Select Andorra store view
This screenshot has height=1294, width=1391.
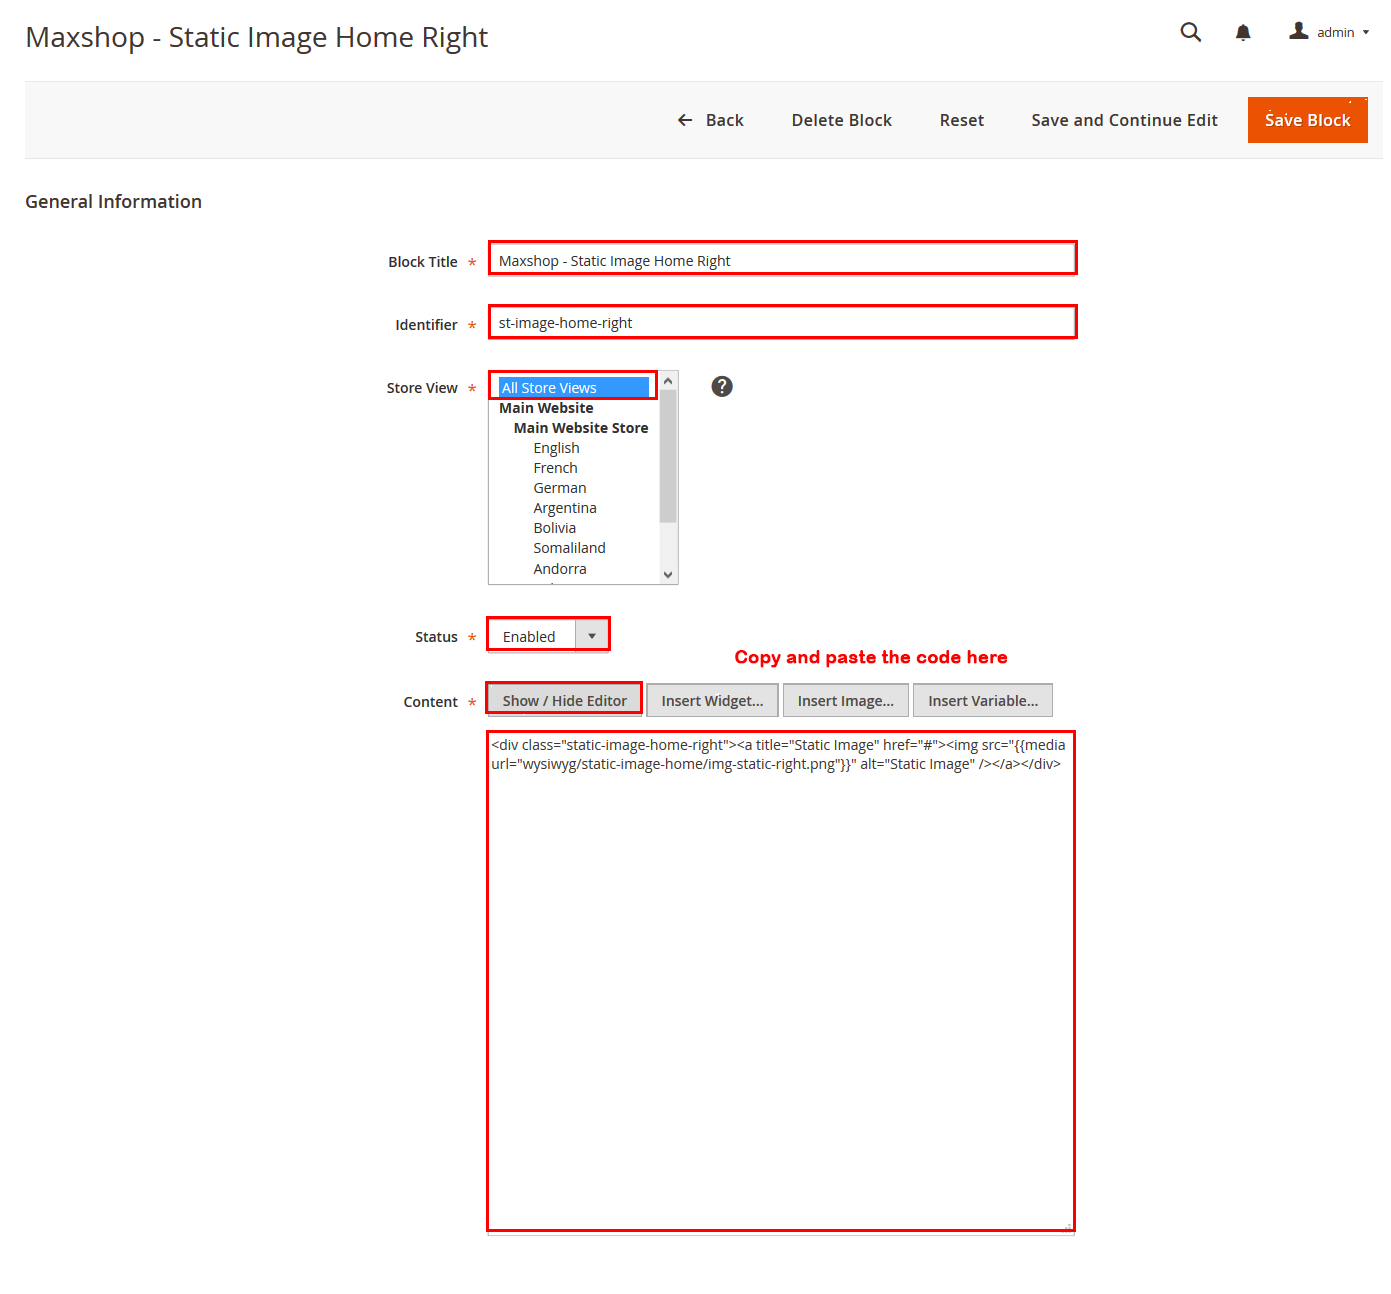(559, 569)
